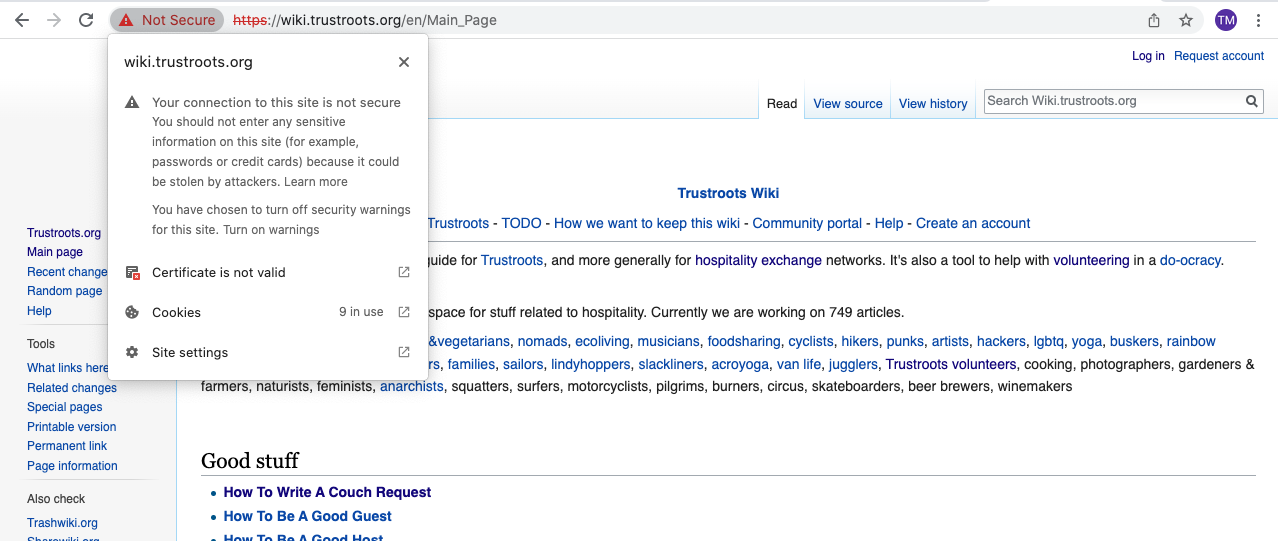
Task: Click What links here tool link
Action: click(x=68, y=368)
